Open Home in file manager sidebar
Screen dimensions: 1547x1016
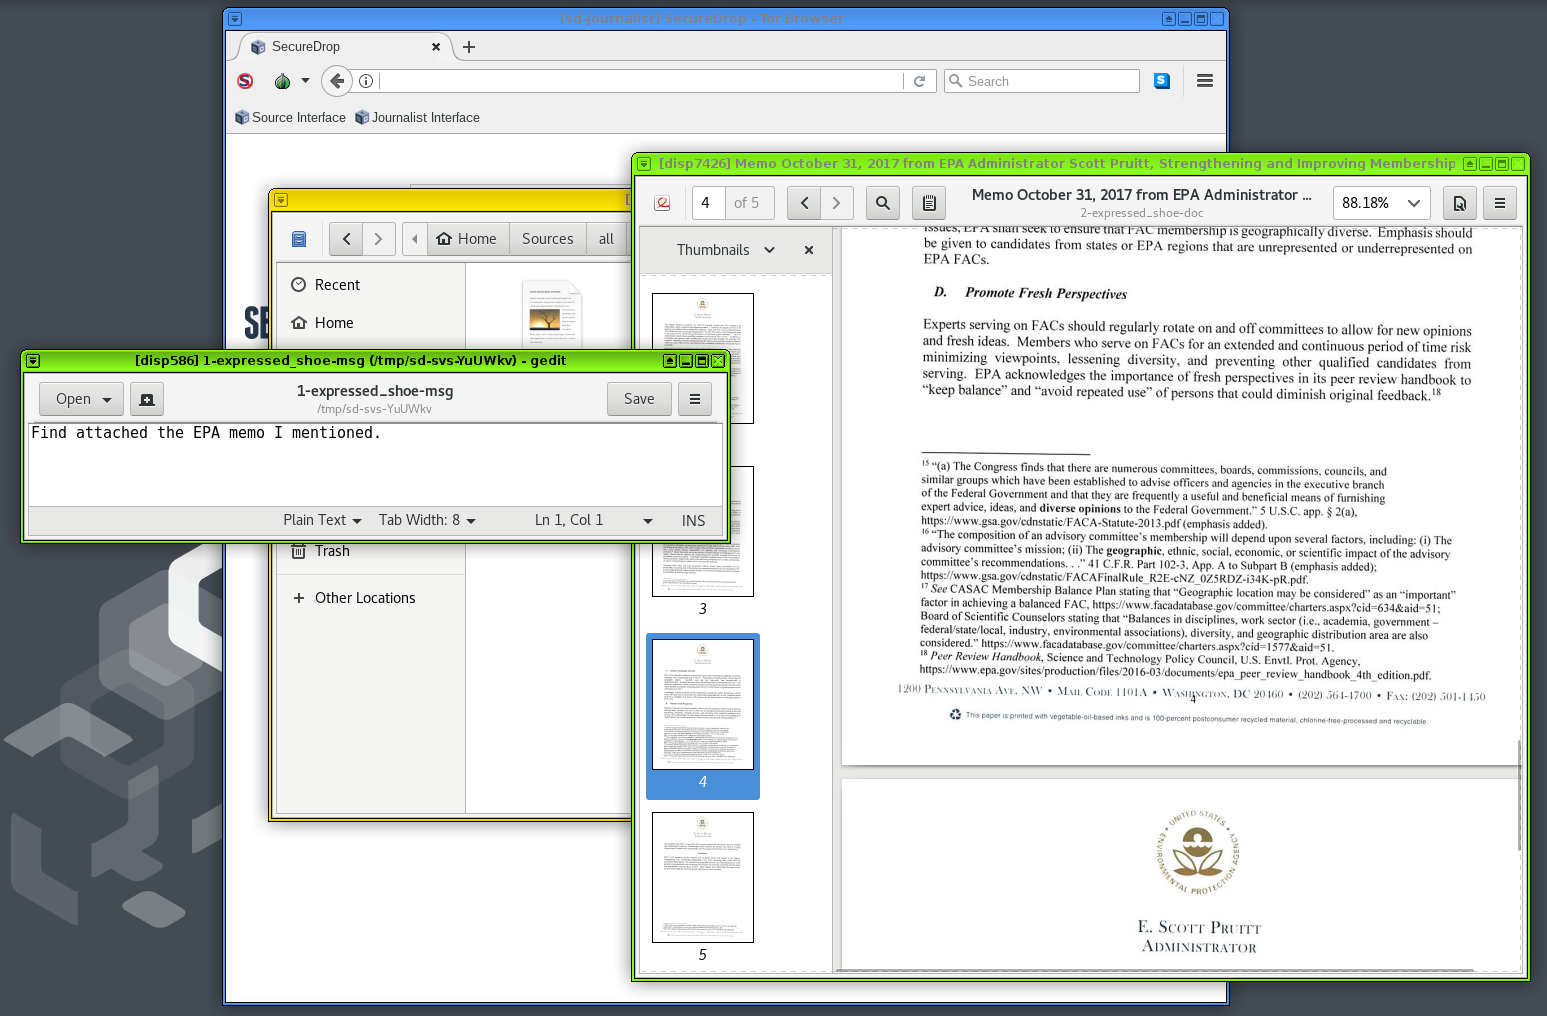(x=370, y=323)
